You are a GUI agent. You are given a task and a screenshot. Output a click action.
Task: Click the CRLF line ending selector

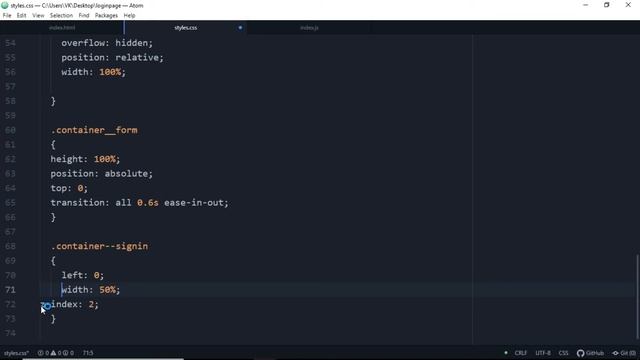coord(520,353)
